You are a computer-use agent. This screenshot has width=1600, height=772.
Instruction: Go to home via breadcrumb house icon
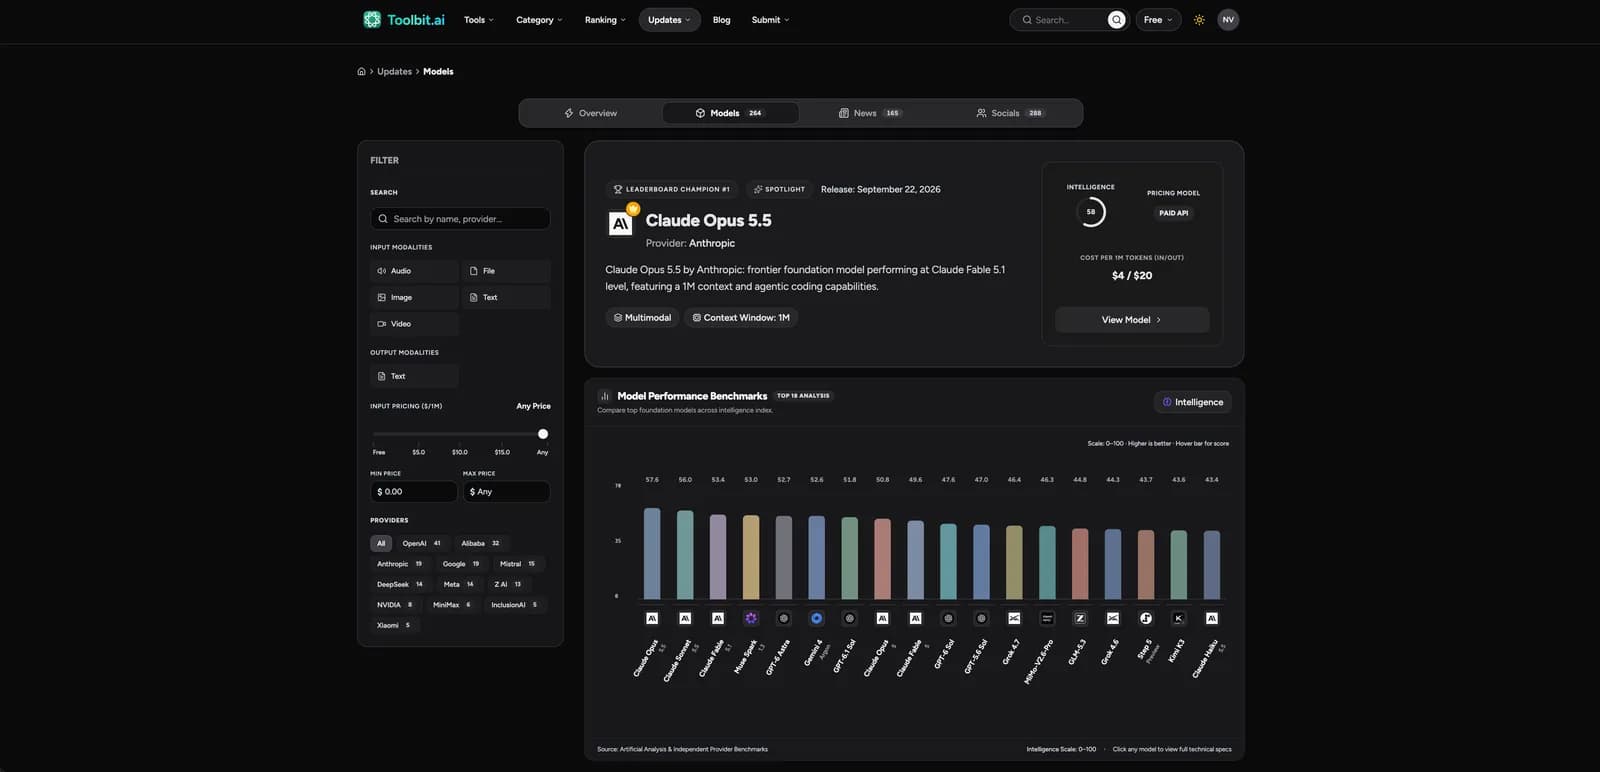361,72
